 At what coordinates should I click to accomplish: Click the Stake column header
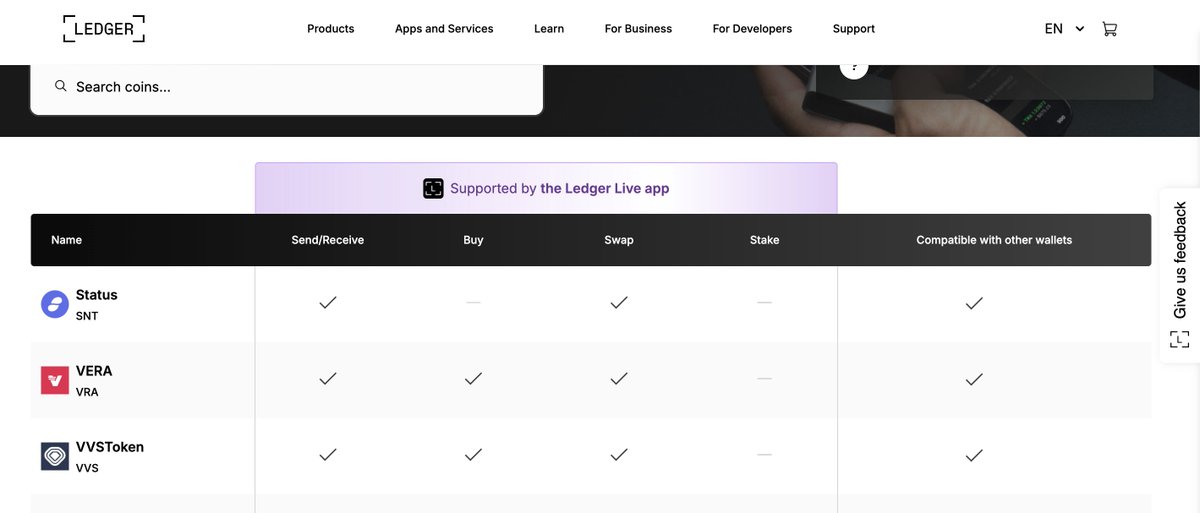coord(764,240)
